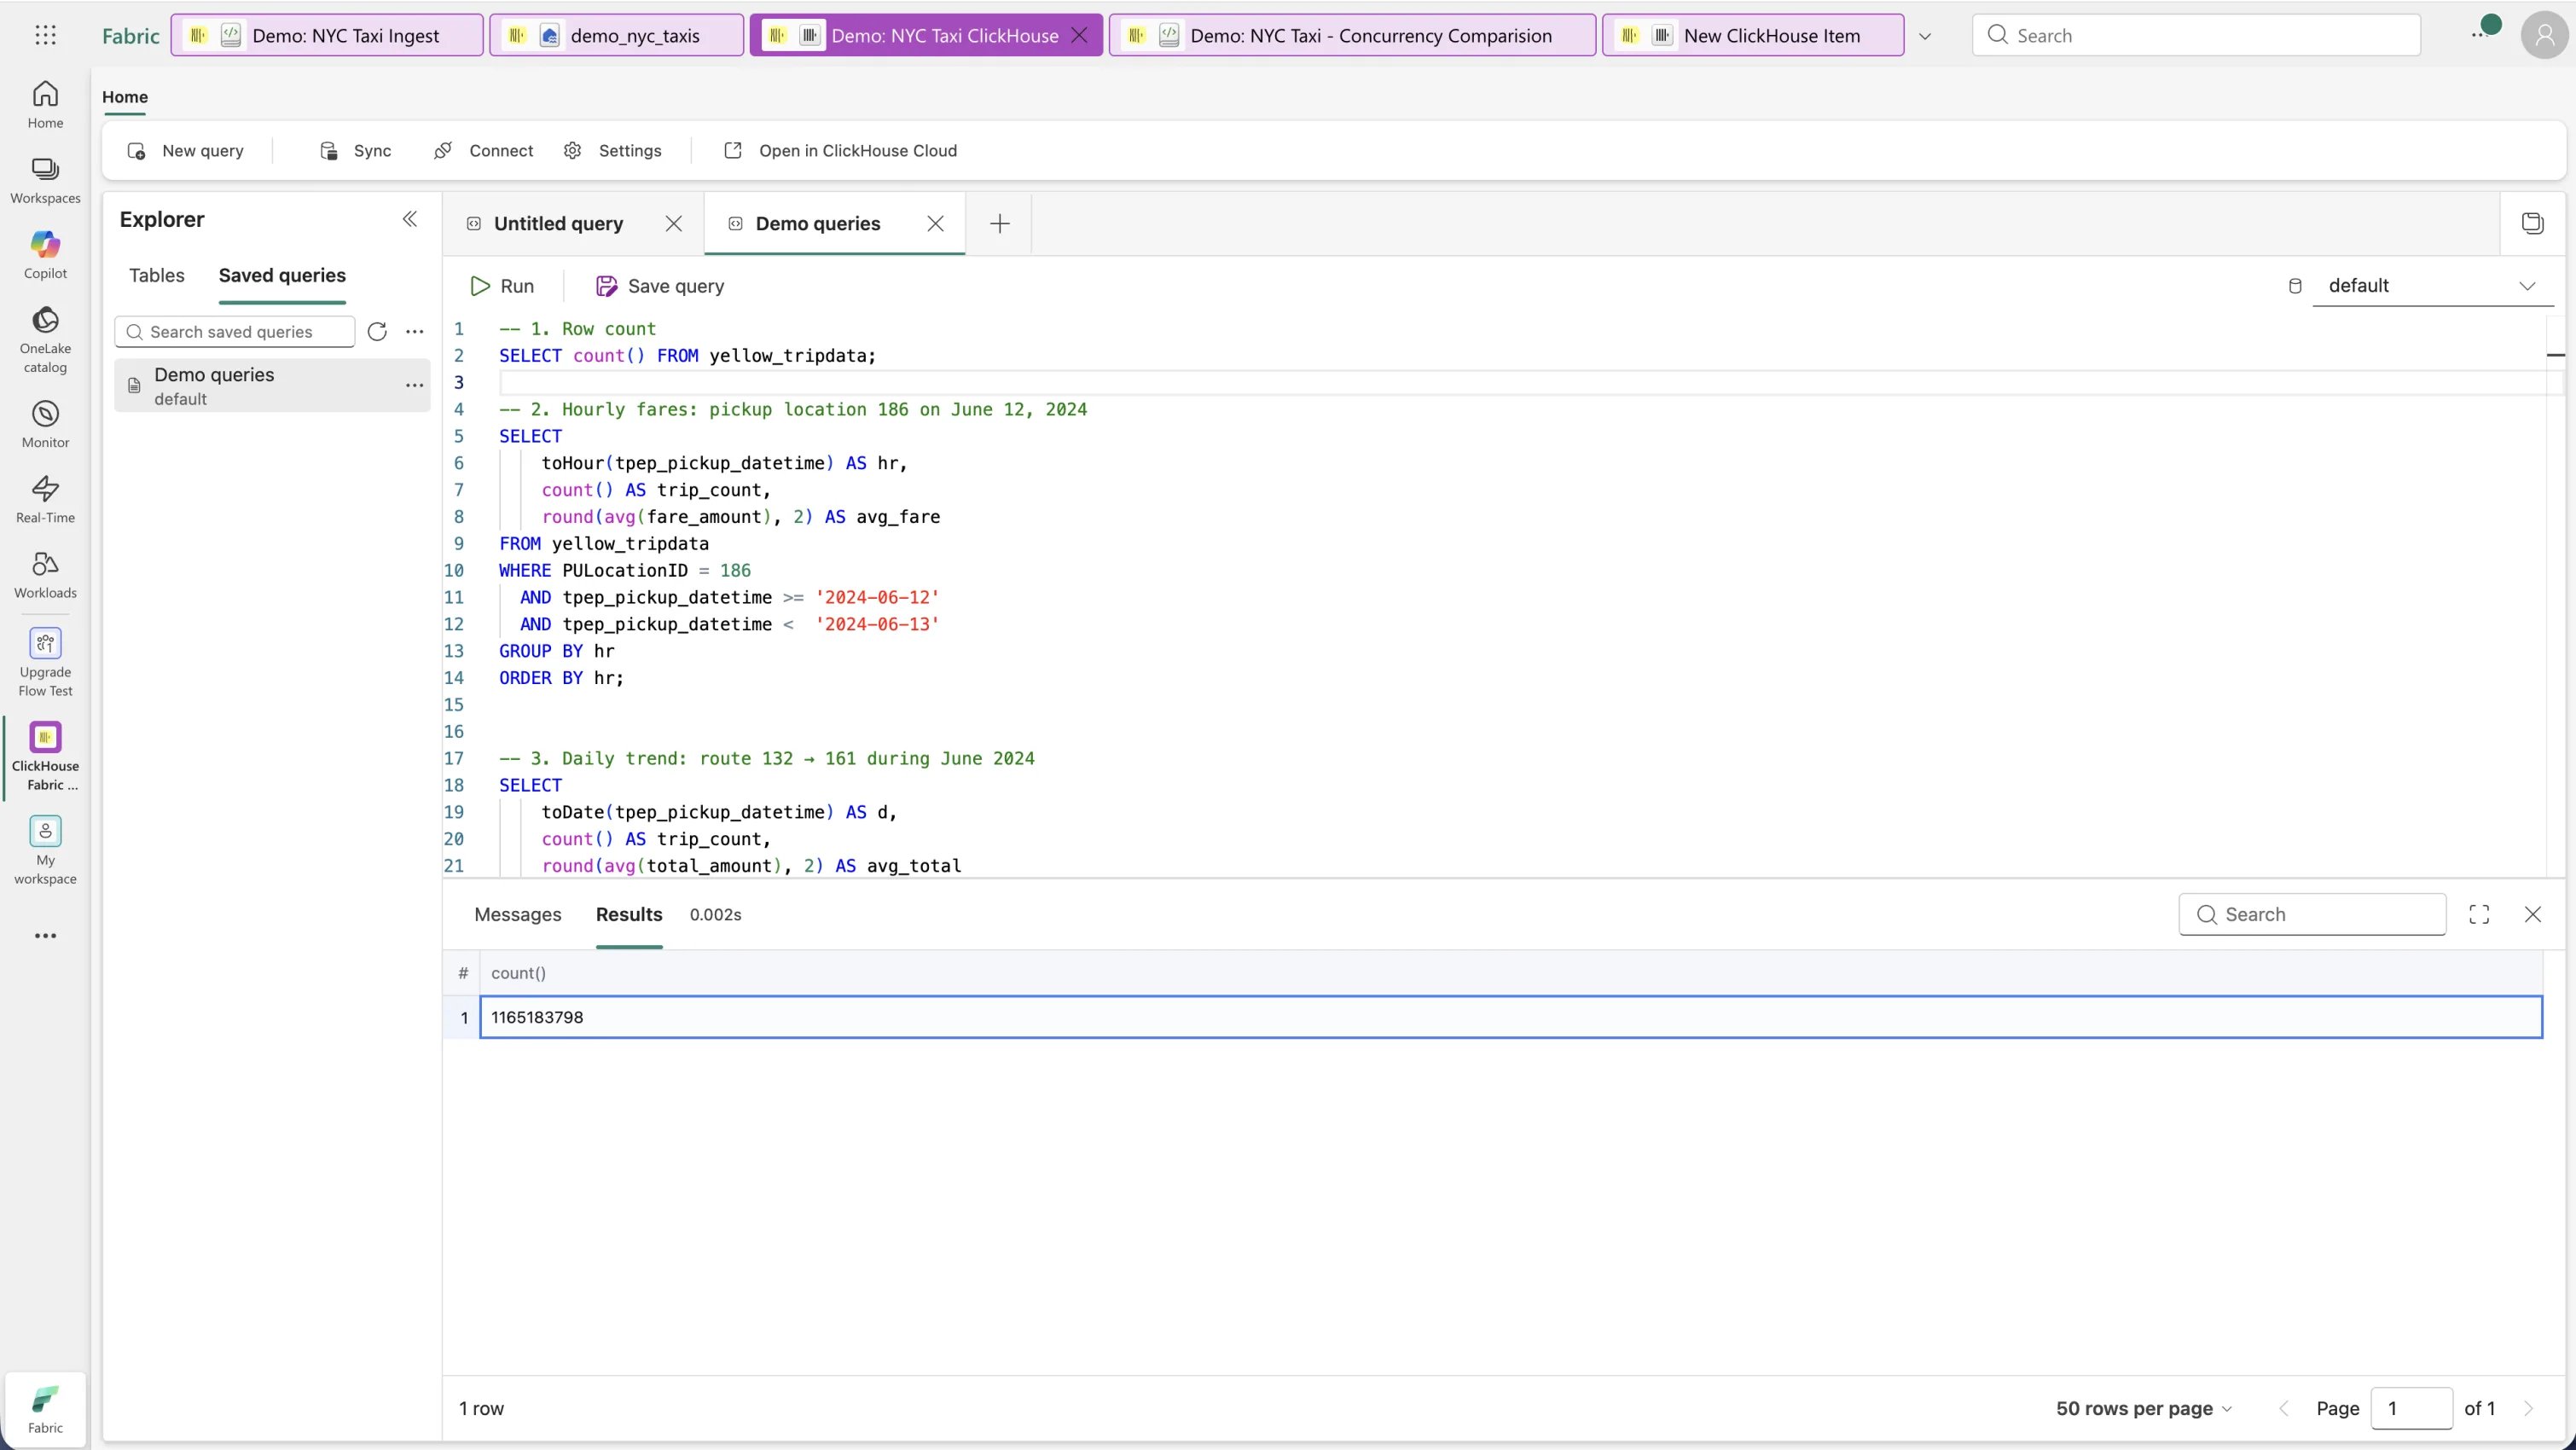The height and width of the screenshot is (1450, 2576).
Task: Collapse the Explorer panel
Action: pos(409,219)
